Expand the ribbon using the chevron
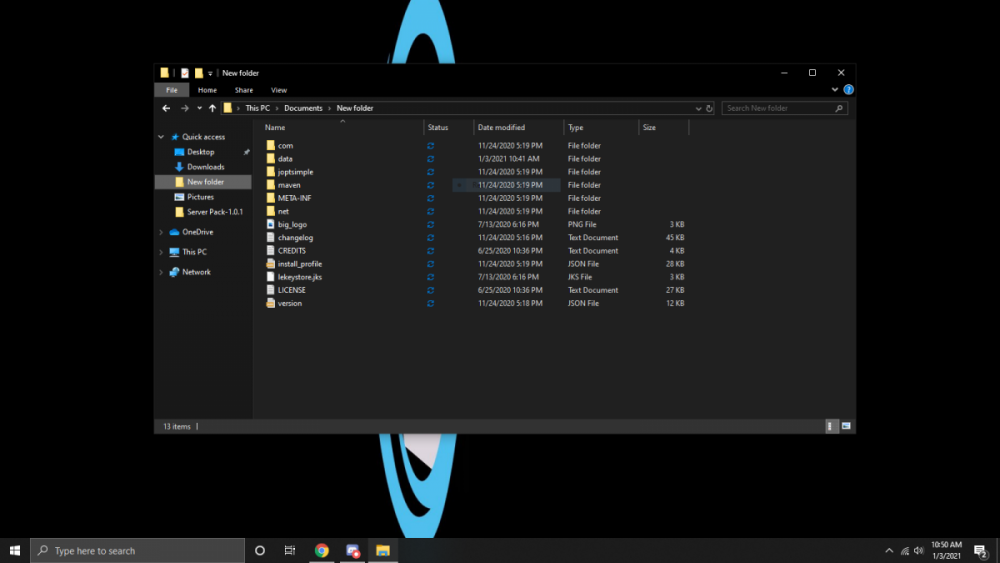The height and width of the screenshot is (563, 1000). pyautogui.click(x=837, y=90)
